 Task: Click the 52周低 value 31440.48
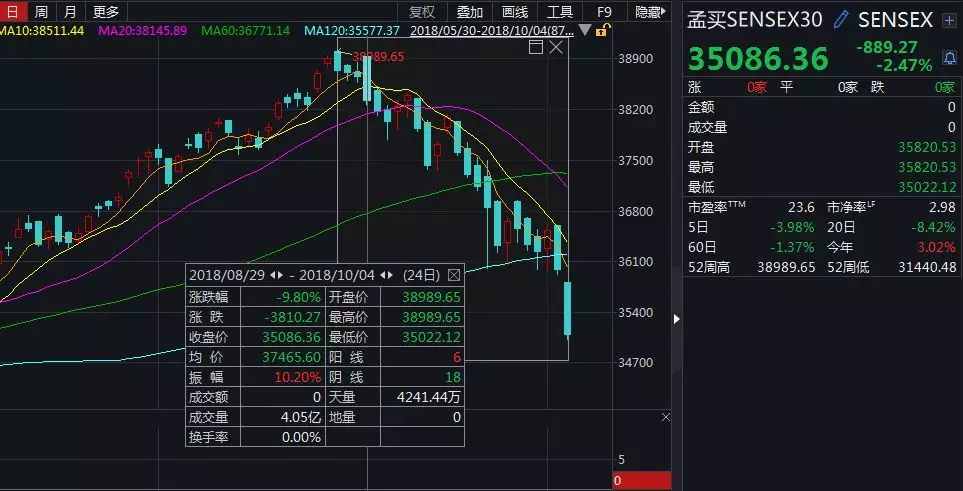click(x=927, y=267)
